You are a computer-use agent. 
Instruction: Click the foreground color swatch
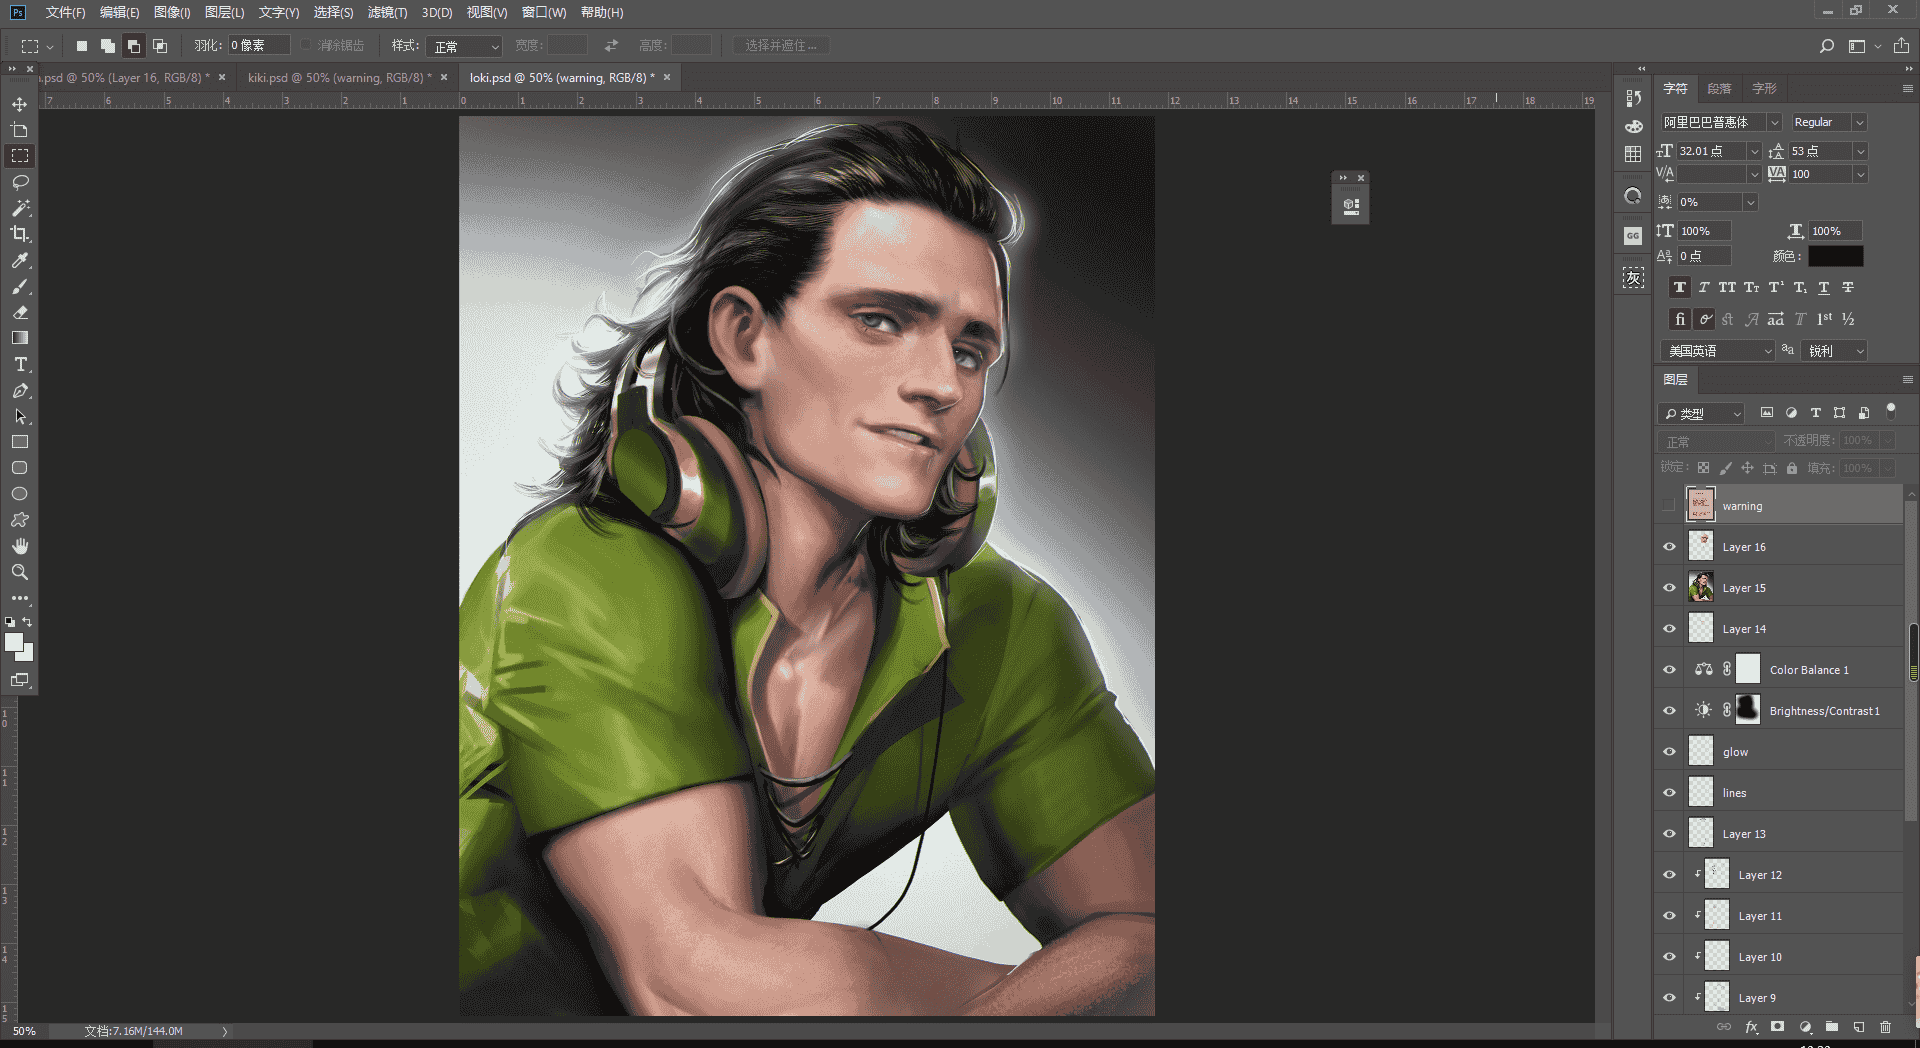coord(13,642)
